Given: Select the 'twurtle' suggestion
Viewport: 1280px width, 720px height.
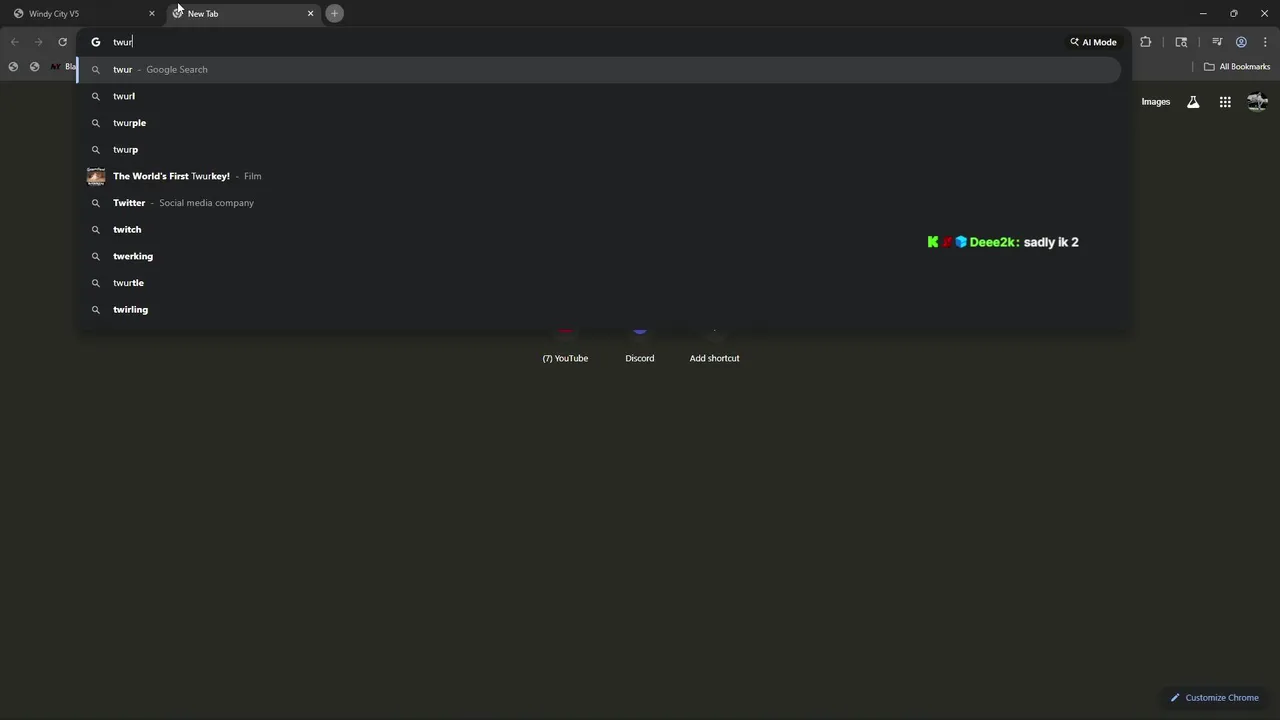Looking at the screenshot, I should pyautogui.click(x=598, y=283).
